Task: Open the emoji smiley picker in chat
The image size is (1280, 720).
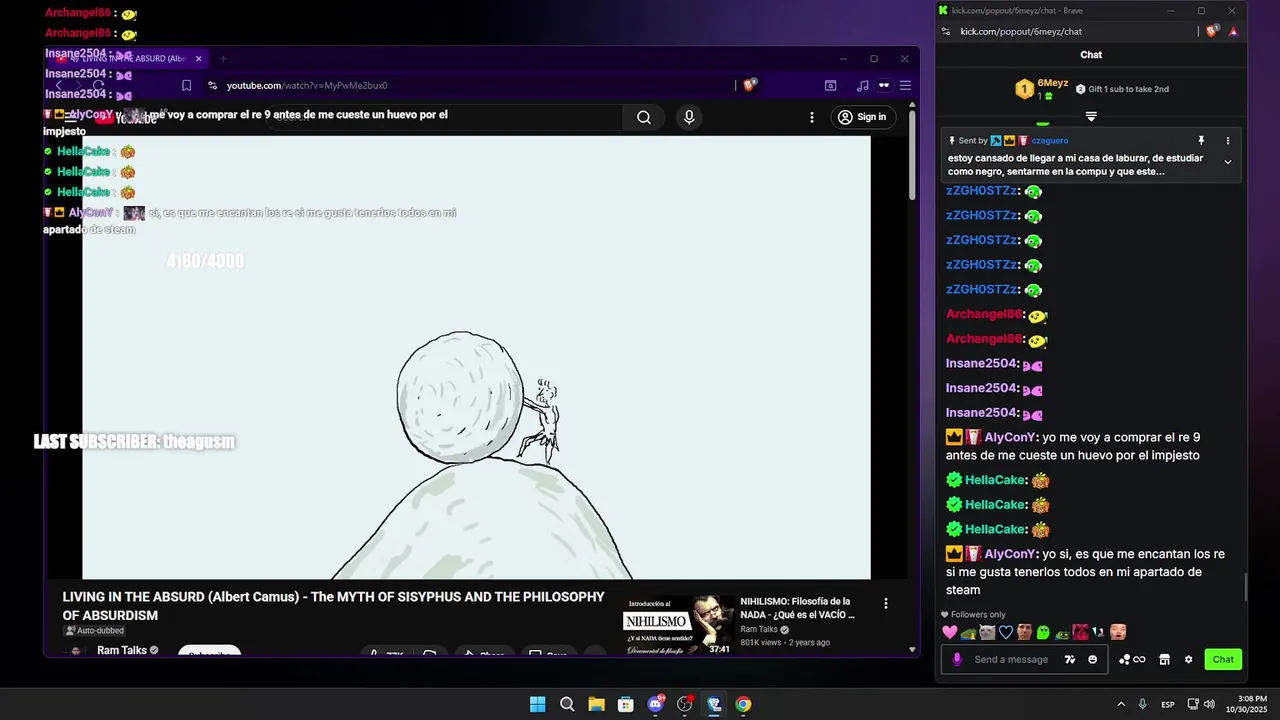Action: pos(1092,659)
